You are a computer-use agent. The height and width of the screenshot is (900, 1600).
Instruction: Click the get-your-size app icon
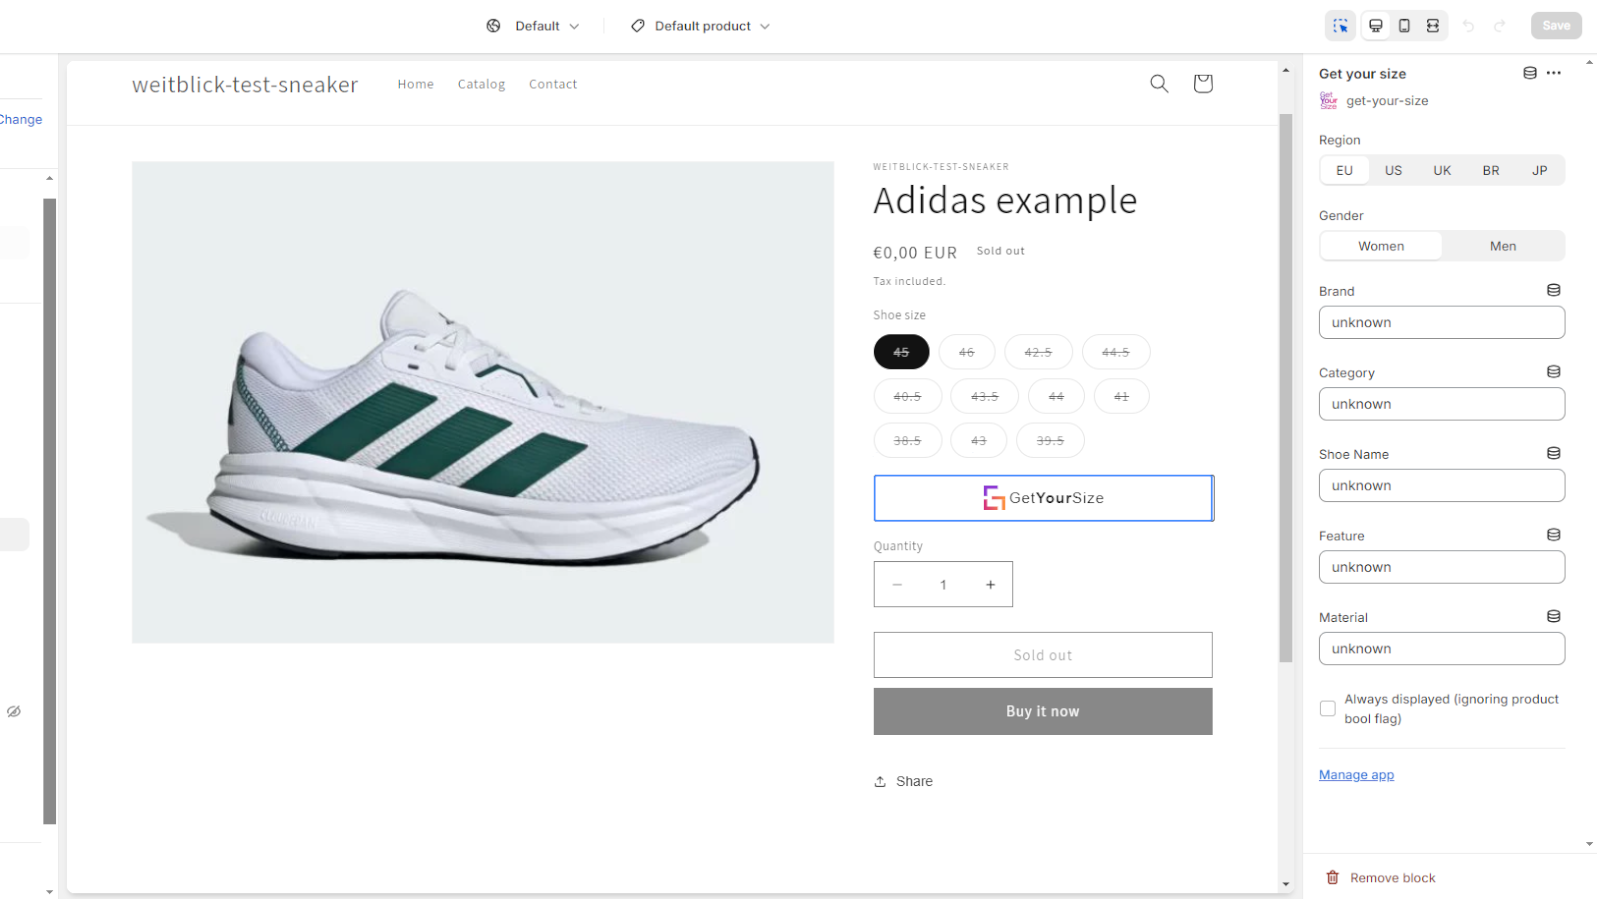(1328, 100)
